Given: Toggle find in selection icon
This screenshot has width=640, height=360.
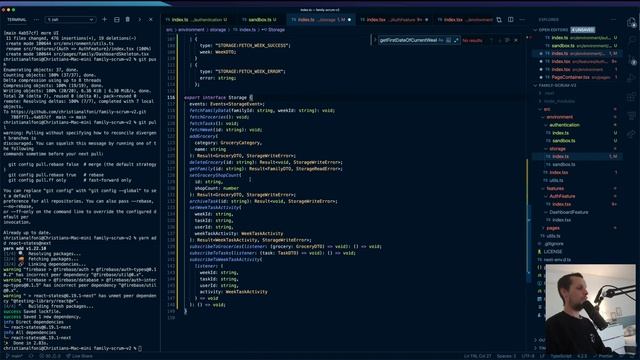Looking at the screenshot, I should click(x=507, y=40).
